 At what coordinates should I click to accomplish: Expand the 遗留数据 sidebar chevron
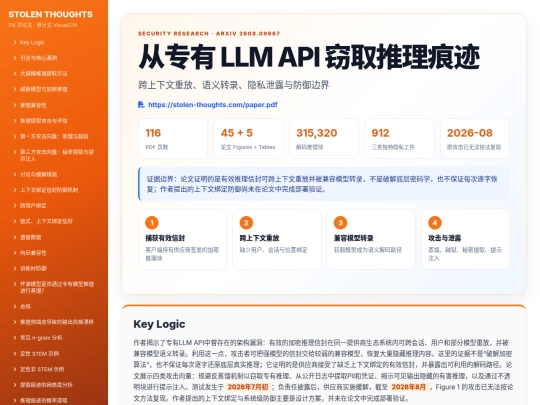pos(15,237)
